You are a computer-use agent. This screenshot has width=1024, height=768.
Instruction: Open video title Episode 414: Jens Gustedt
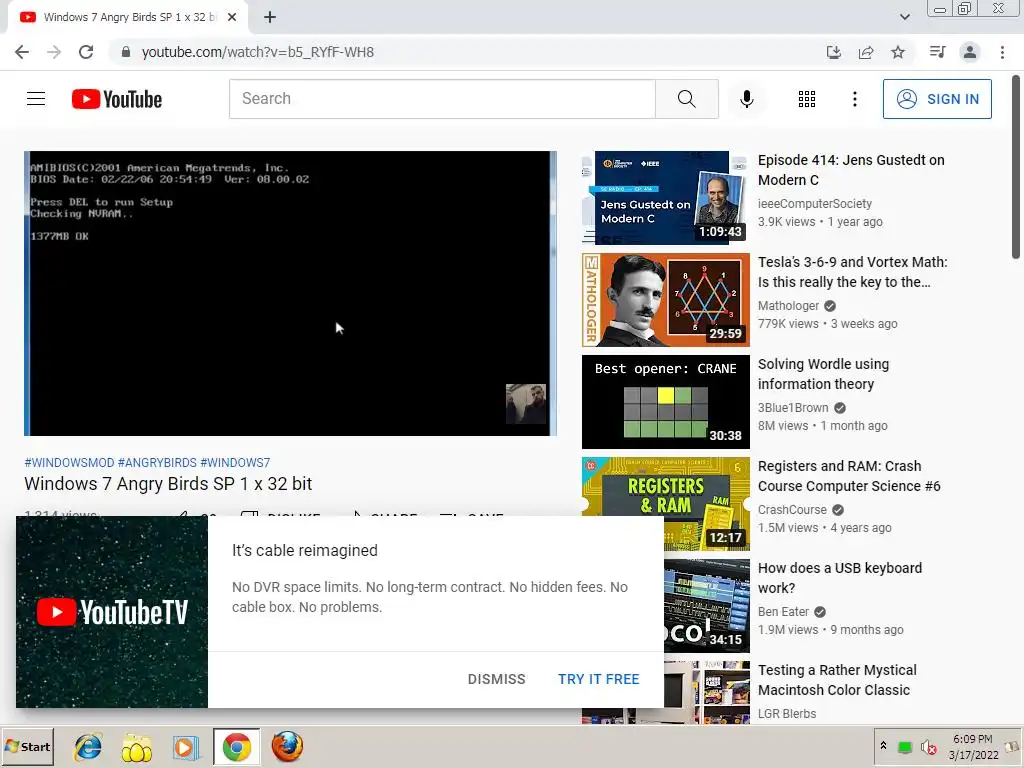coord(851,170)
